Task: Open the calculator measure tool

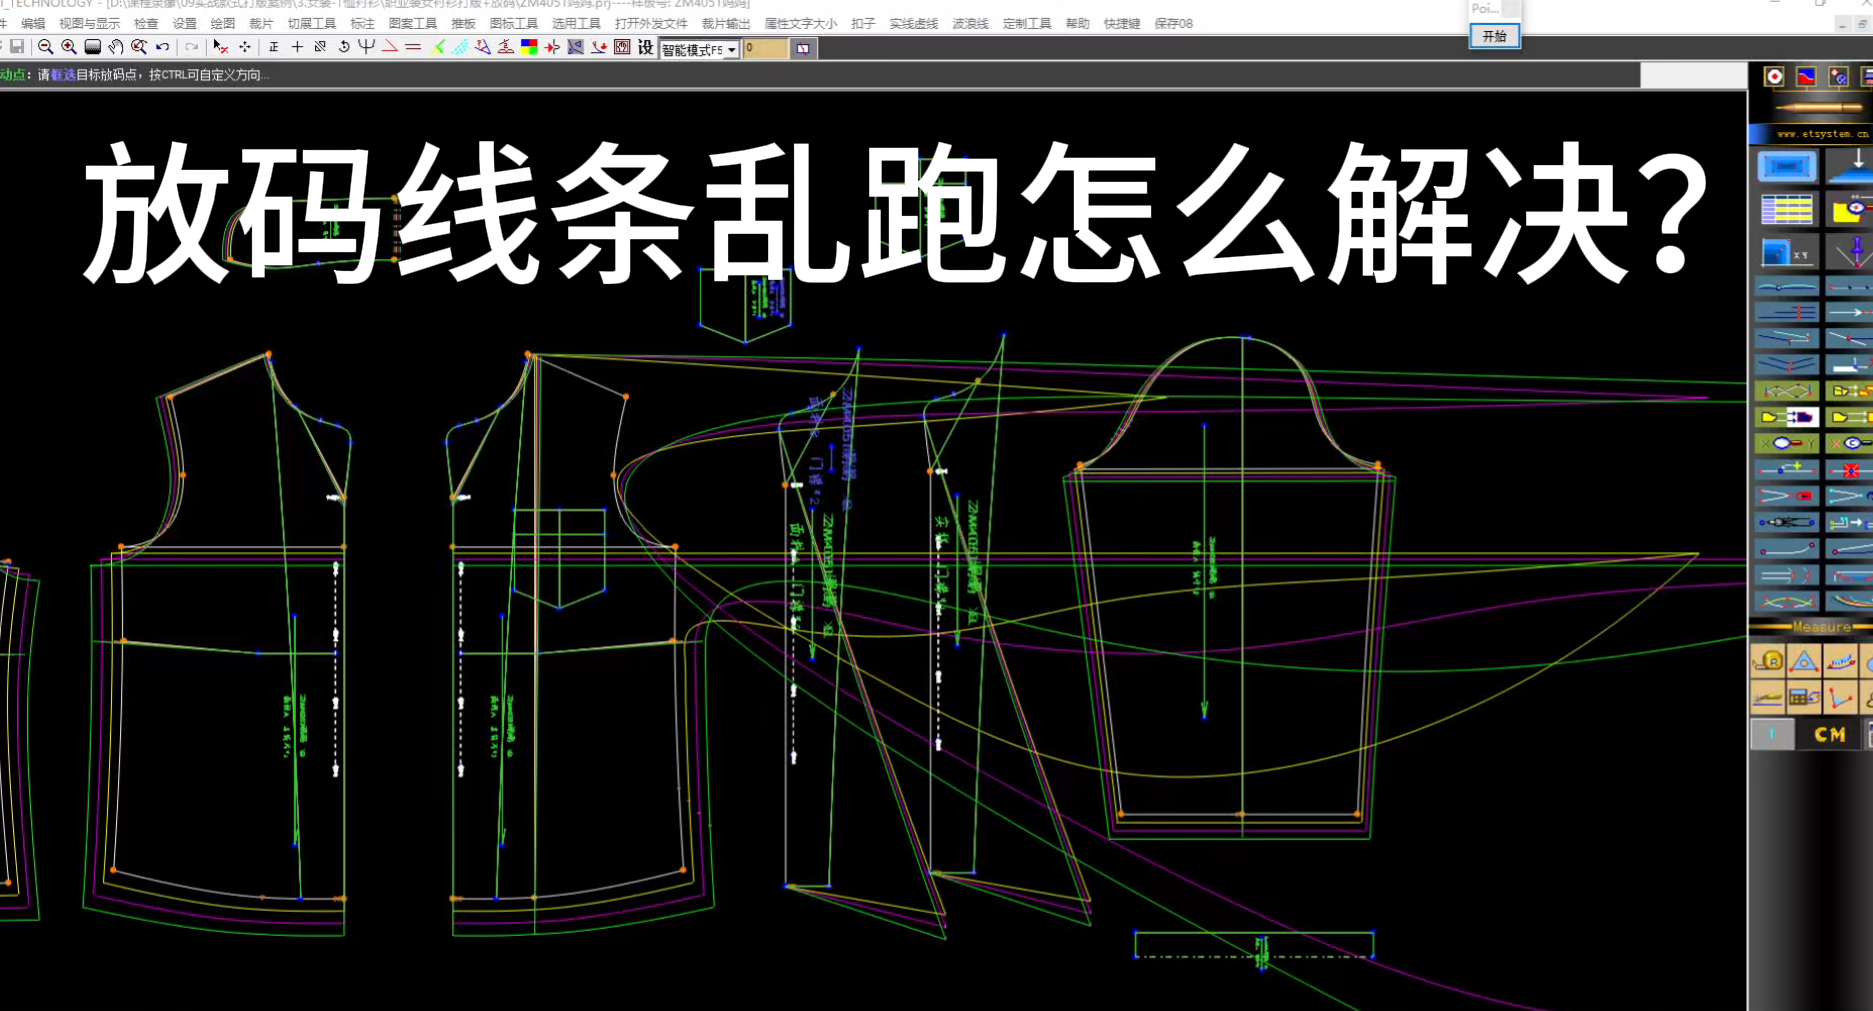Action: coord(1803,700)
